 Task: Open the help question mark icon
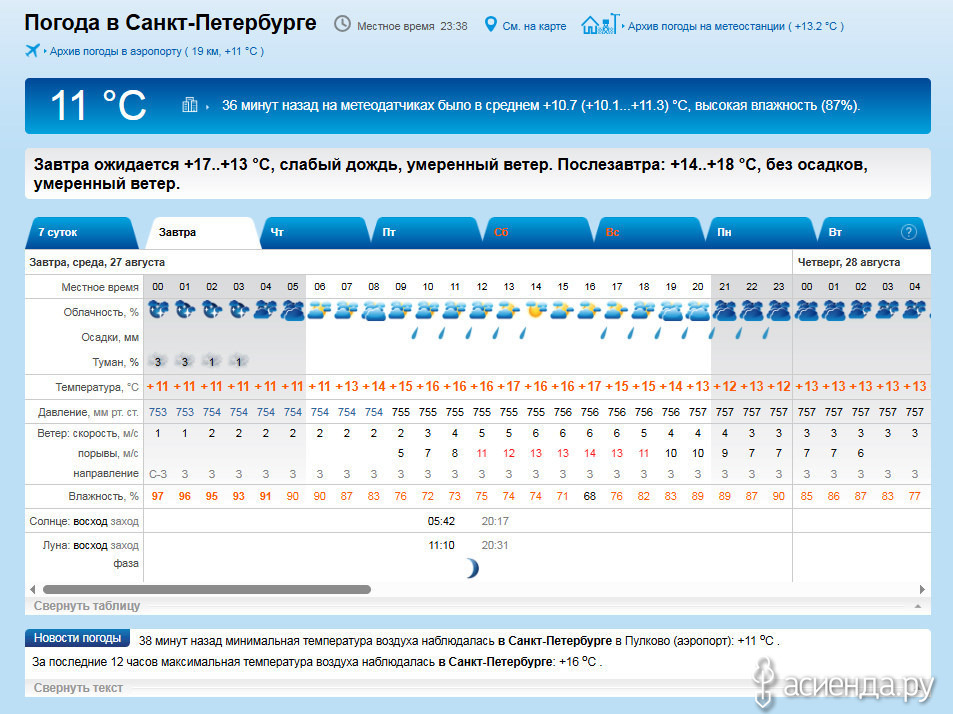(908, 232)
